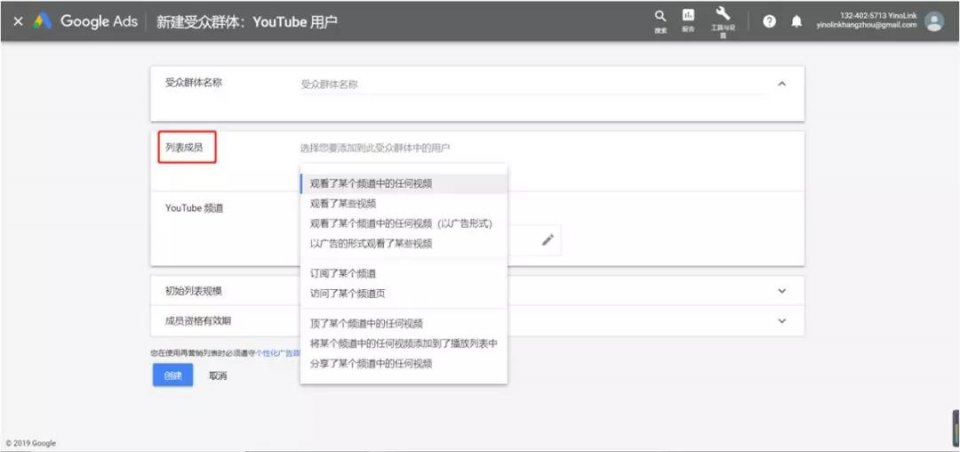Open the search (搜索) magnifier icon
Image resolution: width=960 pixels, height=452 pixels.
click(x=660, y=18)
